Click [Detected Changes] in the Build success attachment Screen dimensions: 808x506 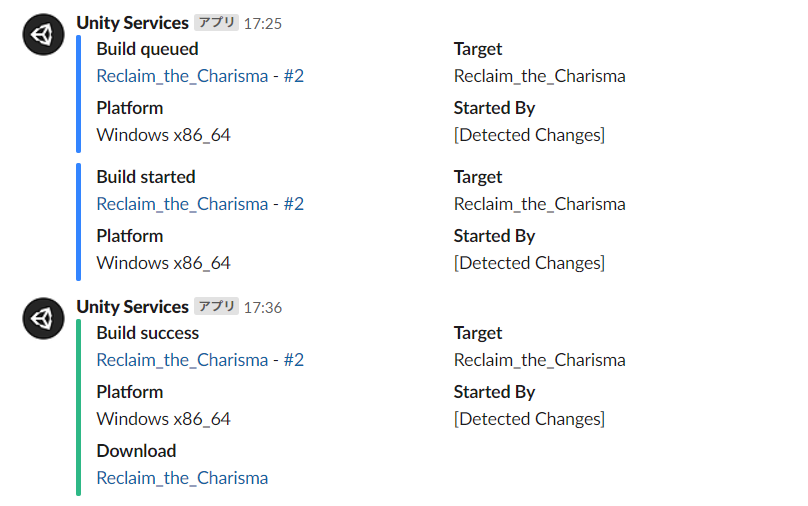[x=529, y=419]
